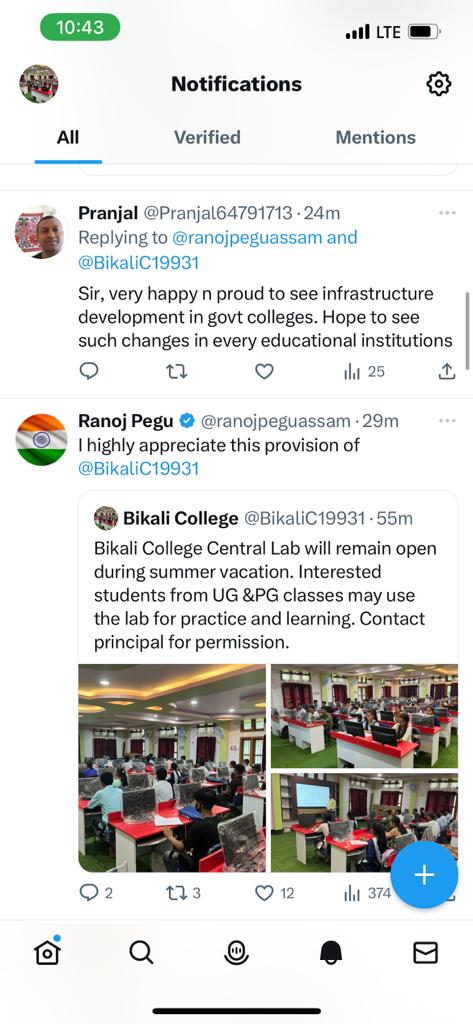Like Ranoj Pegu's tweet
The image size is (473, 1024).
click(x=264, y=892)
